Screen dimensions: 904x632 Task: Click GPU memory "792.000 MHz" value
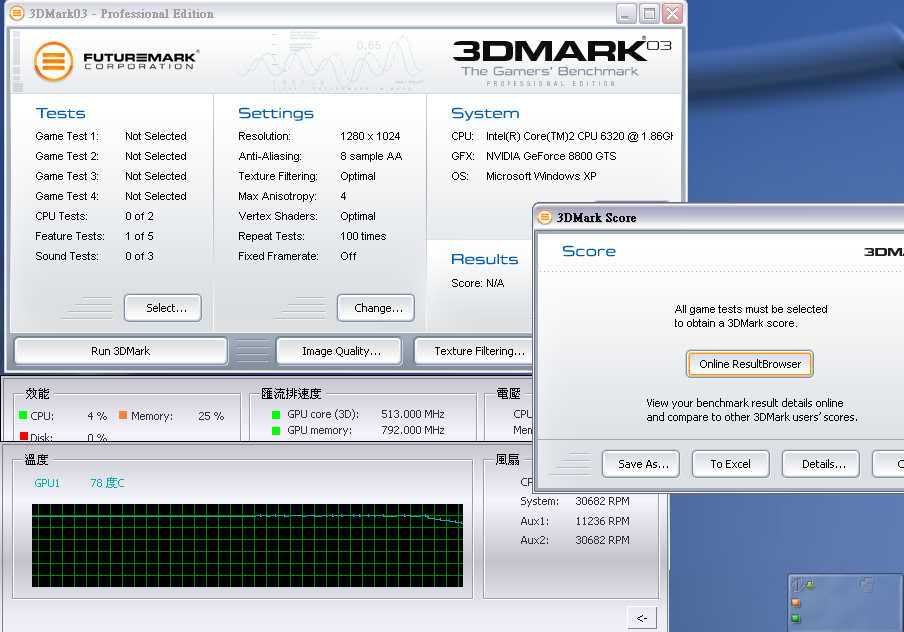pyautogui.click(x=413, y=430)
